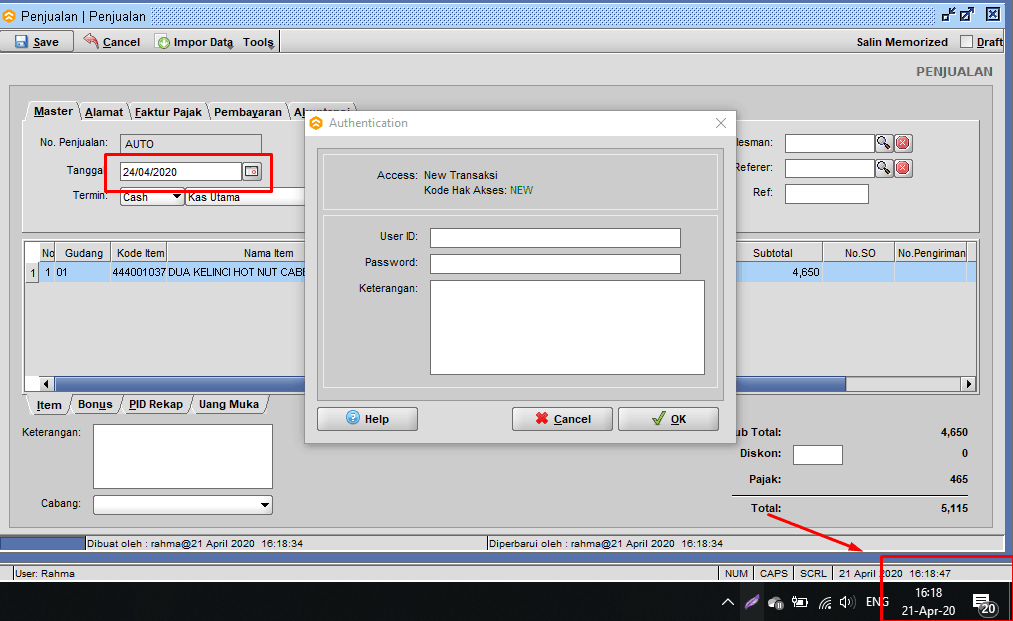Click the Referer search magnifier icon
The width and height of the screenshot is (1013, 621).
coord(884,168)
